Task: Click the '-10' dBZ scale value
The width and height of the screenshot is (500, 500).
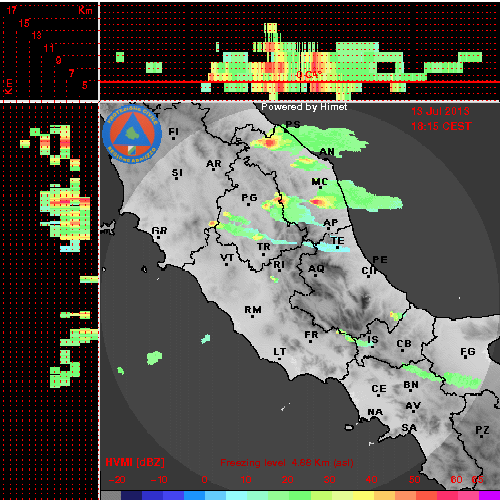Action: 159,480
